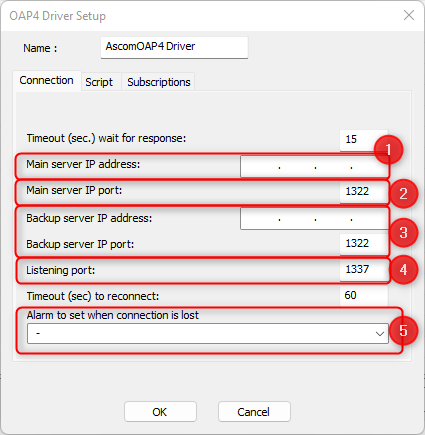Click the Backup server IP port field
The width and height of the screenshot is (425, 435).
pos(364,244)
